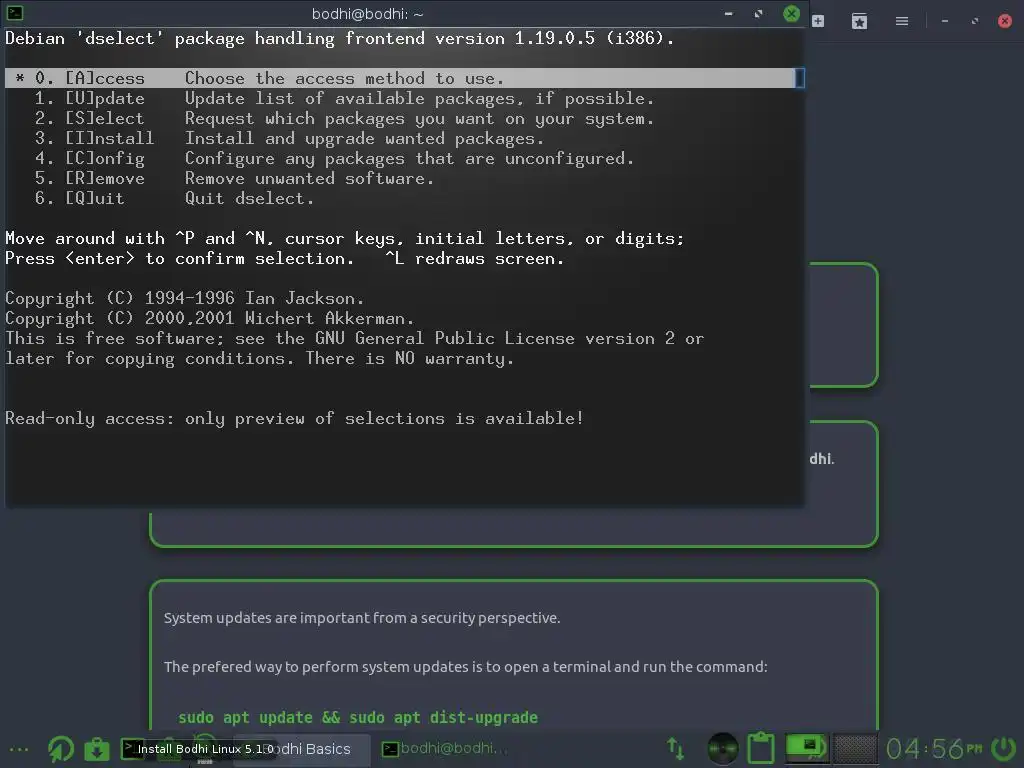Click the green power button icon
Image resolution: width=1024 pixels, height=768 pixels.
tap(1004, 749)
